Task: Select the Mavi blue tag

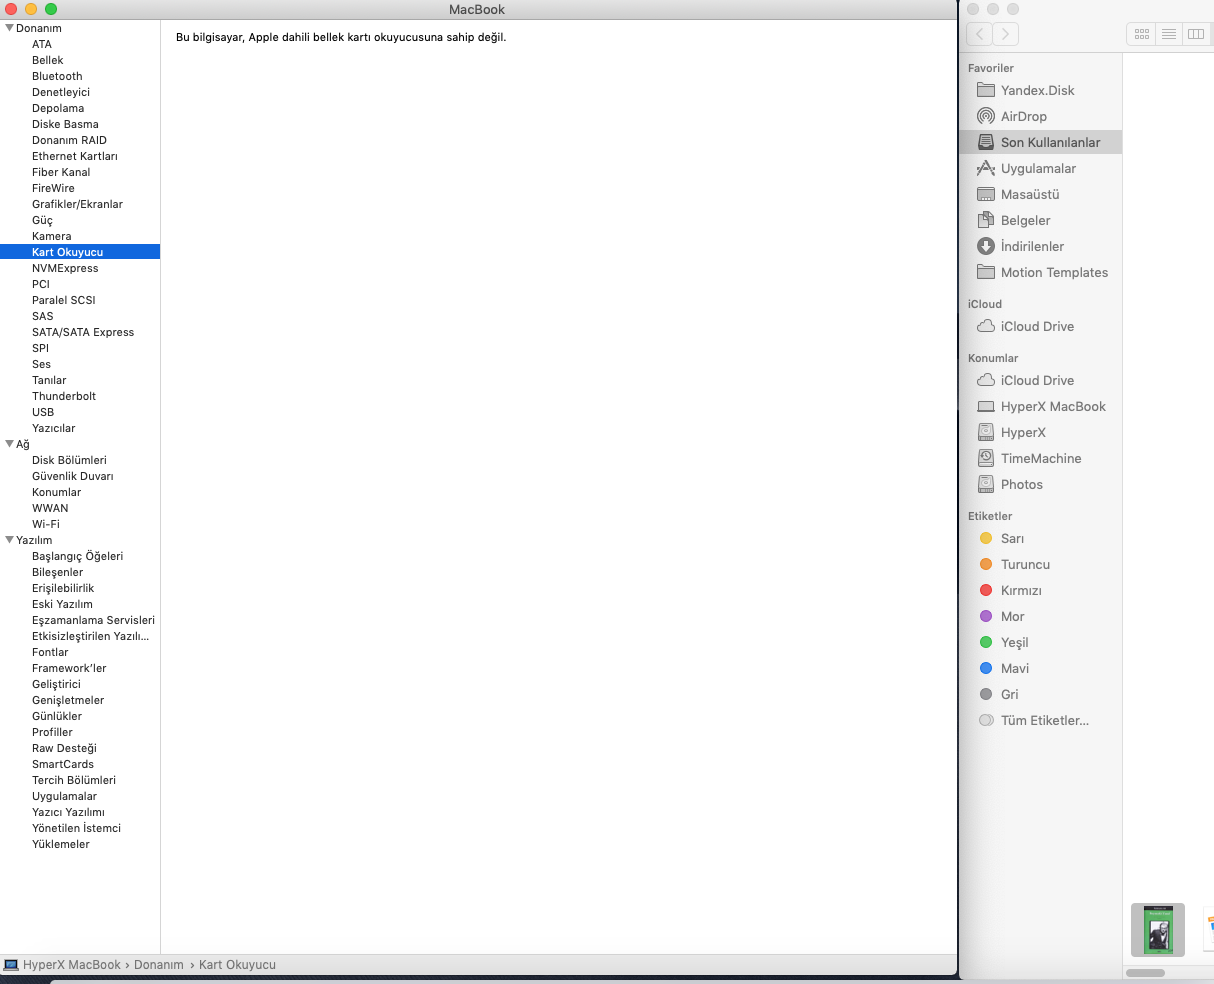Action: [x=986, y=668]
